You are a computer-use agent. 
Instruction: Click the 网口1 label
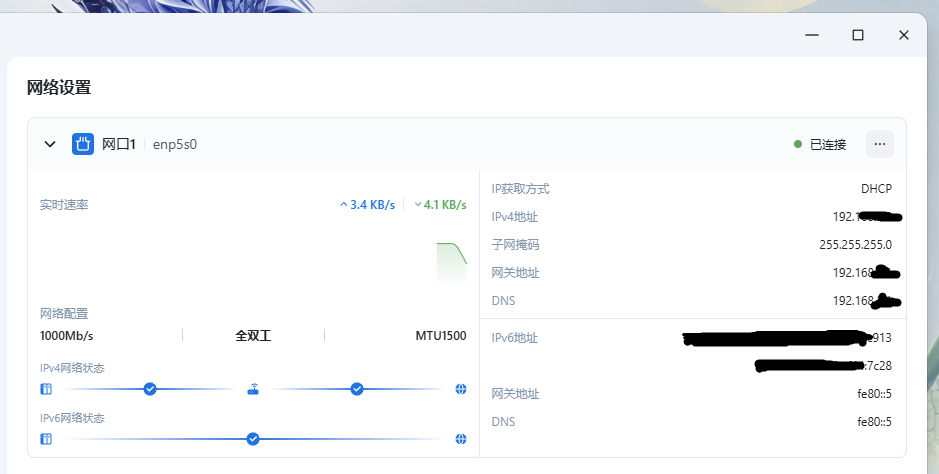click(x=119, y=144)
